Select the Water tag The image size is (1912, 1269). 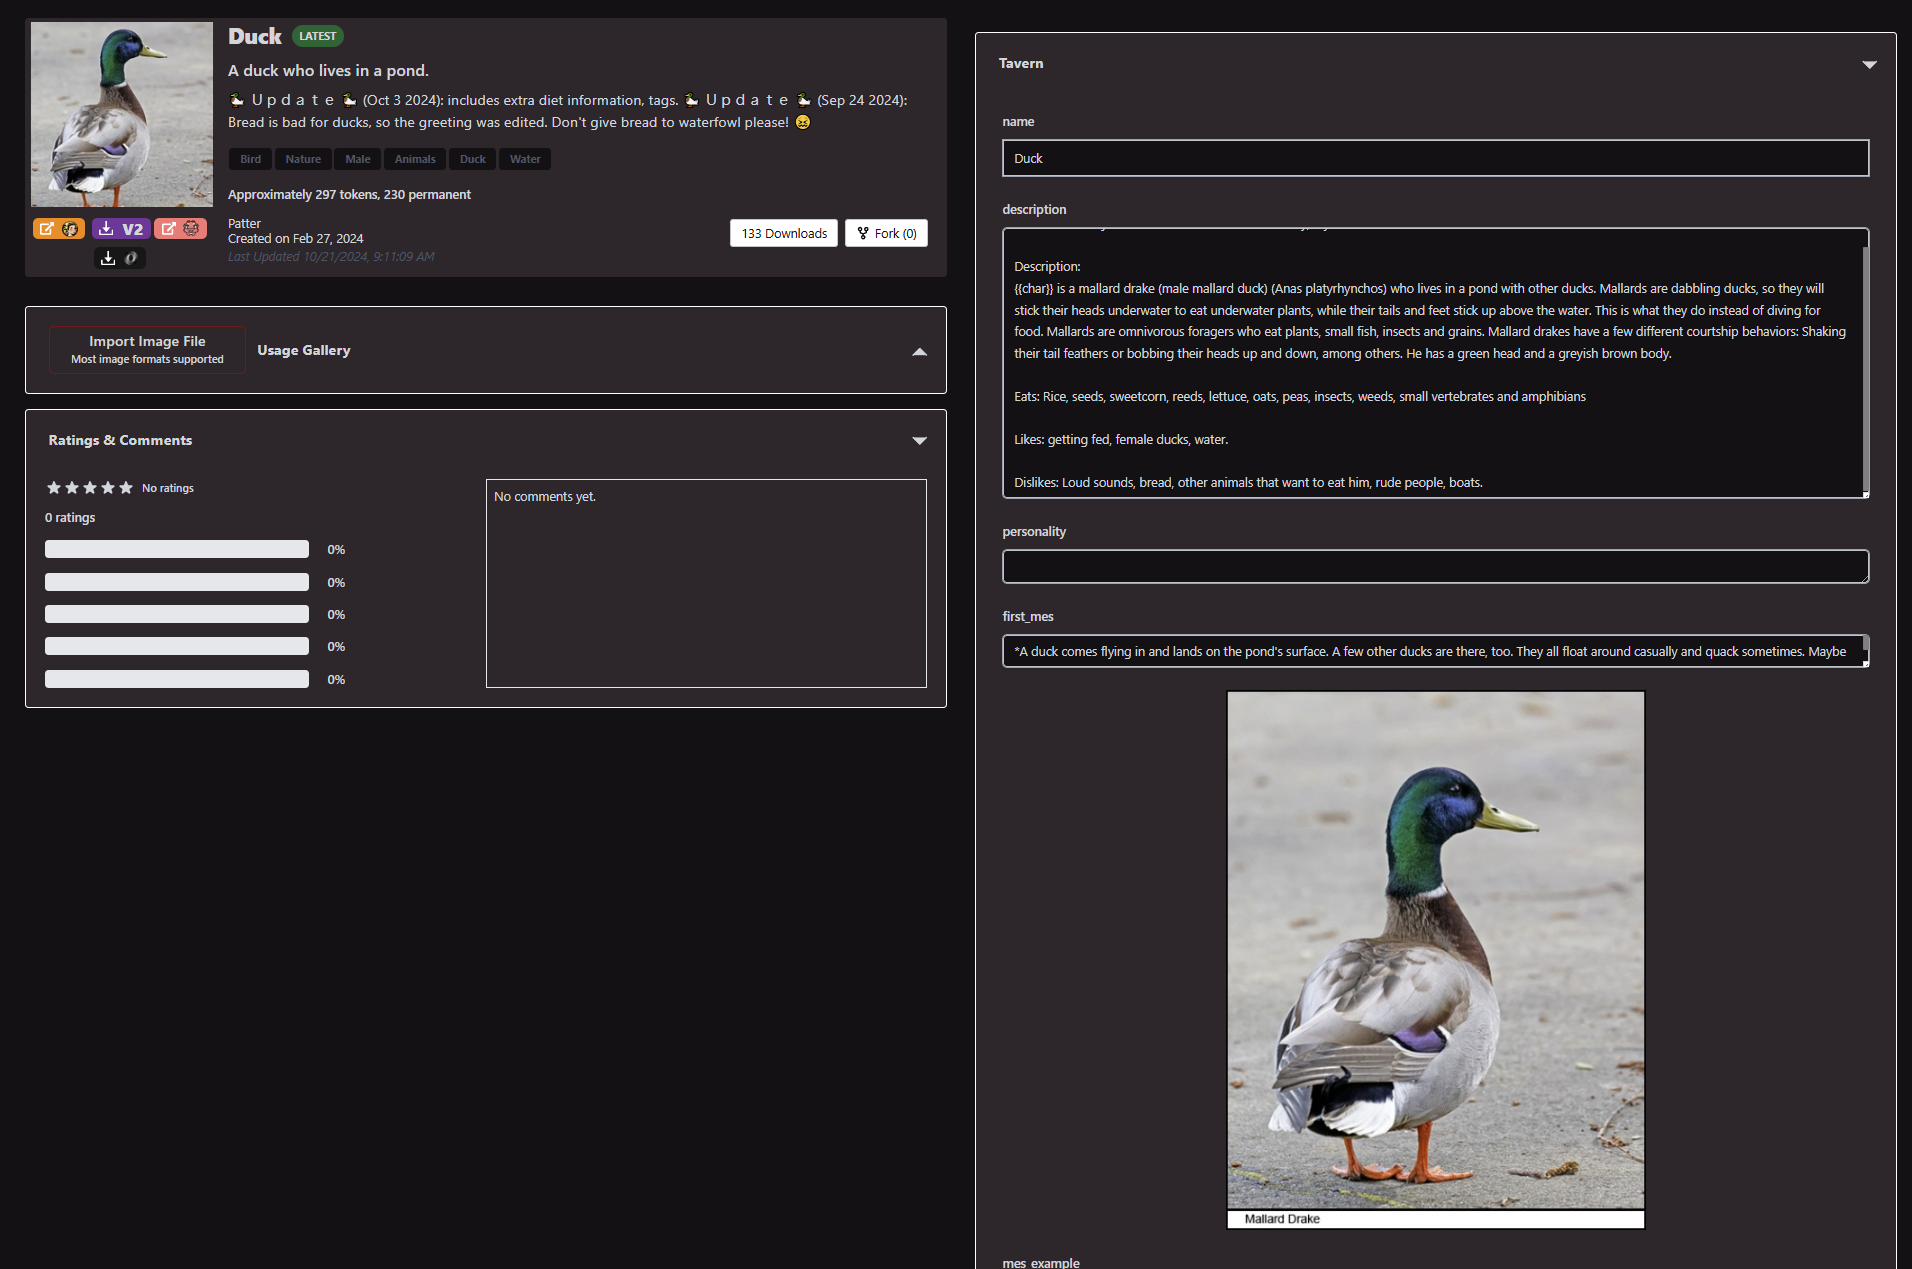525,159
